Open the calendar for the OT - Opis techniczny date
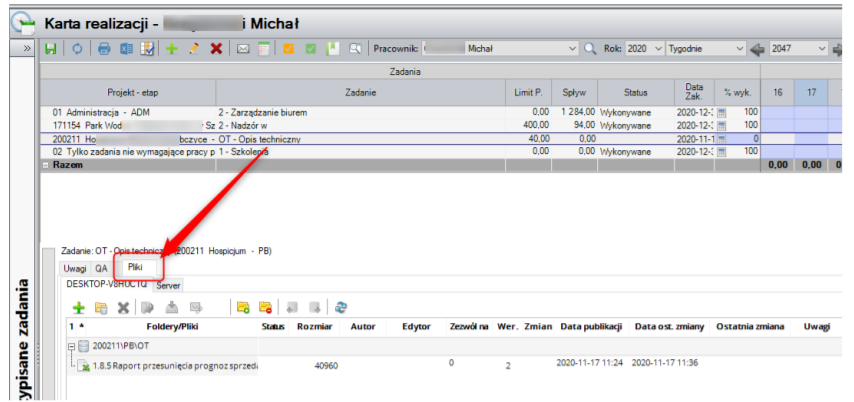This screenshot has width=854, height=402. coord(721,139)
